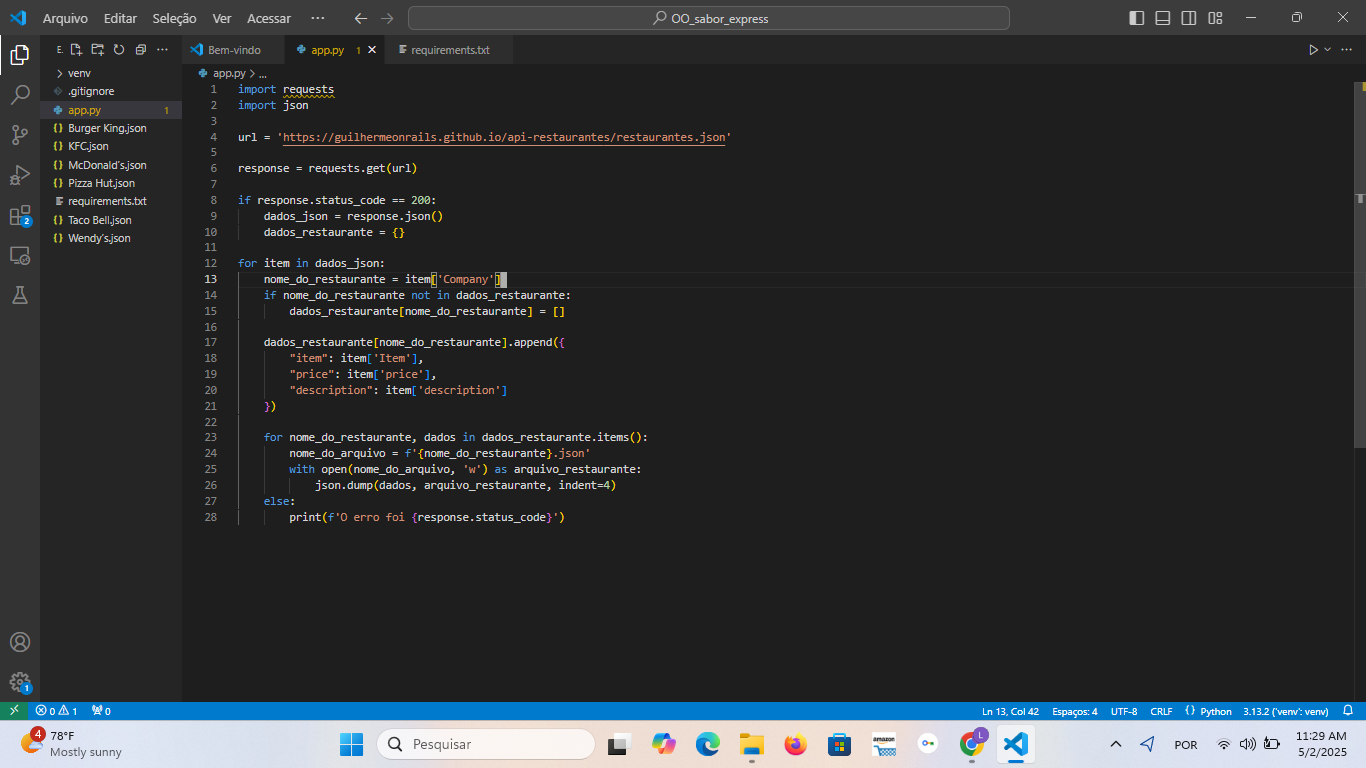1366x768 pixels.
Task: Open the Search view in activity bar
Action: (x=20, y=95)
